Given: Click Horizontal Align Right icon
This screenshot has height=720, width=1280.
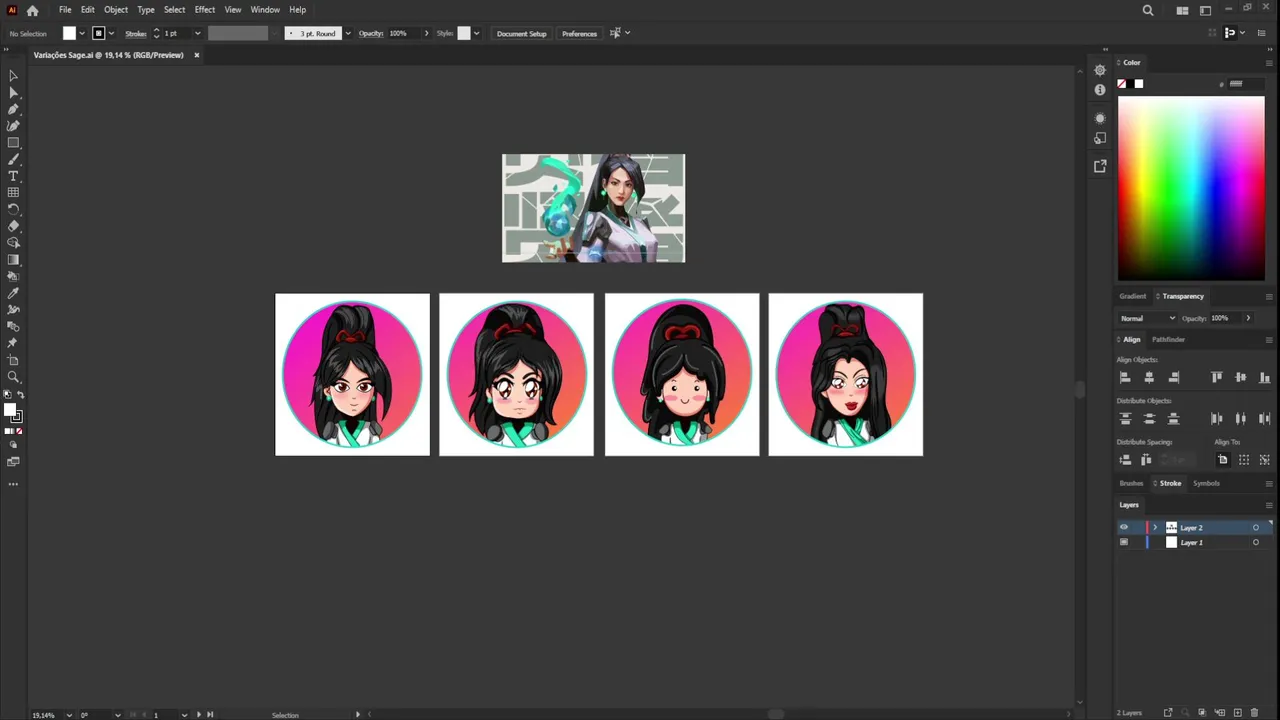Looking at the screenshot, I should click(x=1174, y=377).
